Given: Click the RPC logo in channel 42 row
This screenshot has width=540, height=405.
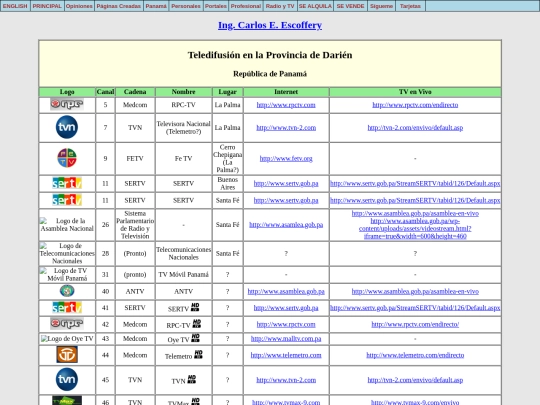Looking at the screenshot, I should 67,323.
